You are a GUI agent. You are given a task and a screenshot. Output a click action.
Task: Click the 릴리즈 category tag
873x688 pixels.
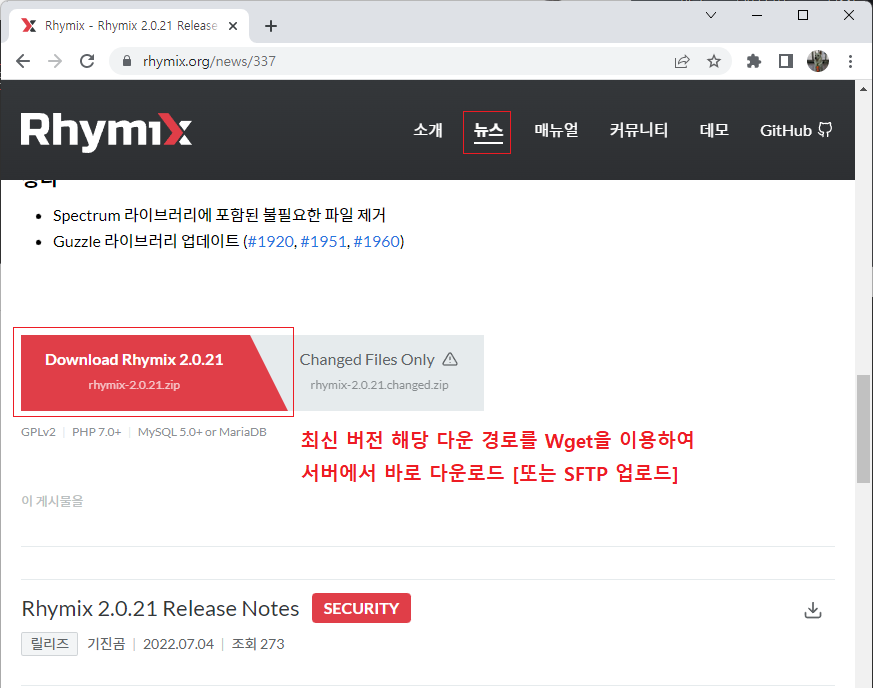(50, 644)
